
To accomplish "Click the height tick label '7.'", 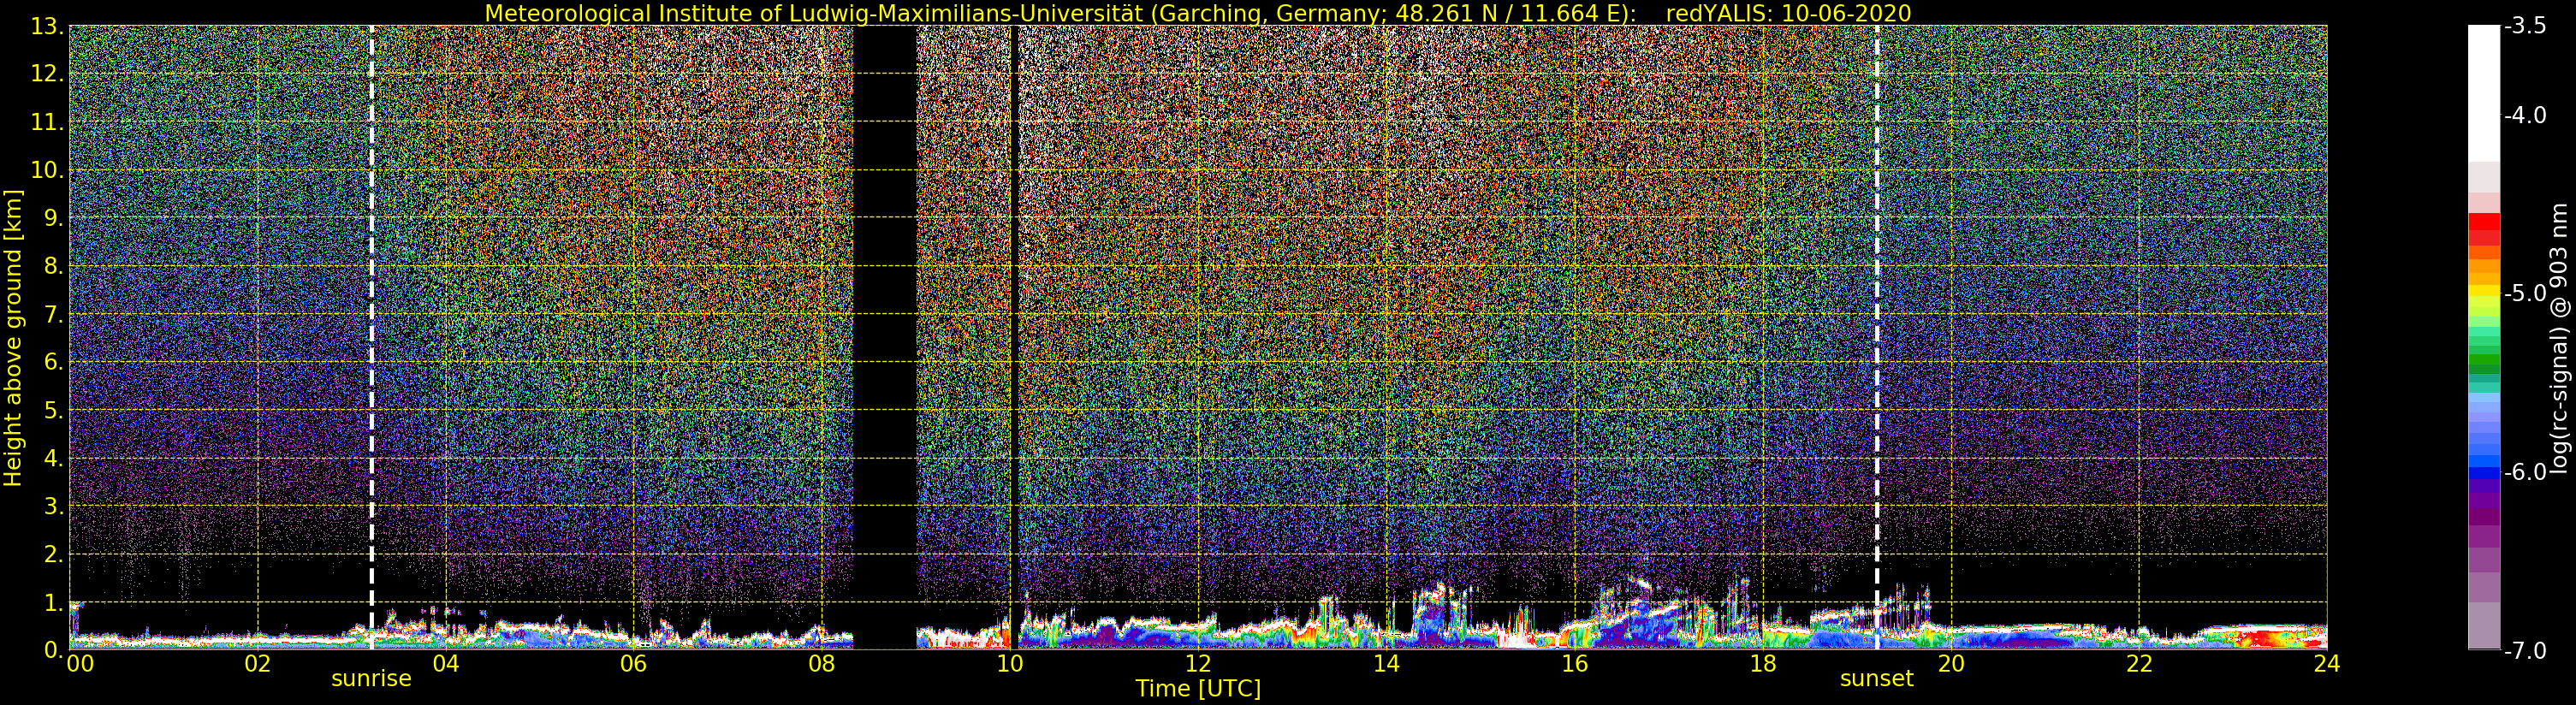I will pos(54,314).
